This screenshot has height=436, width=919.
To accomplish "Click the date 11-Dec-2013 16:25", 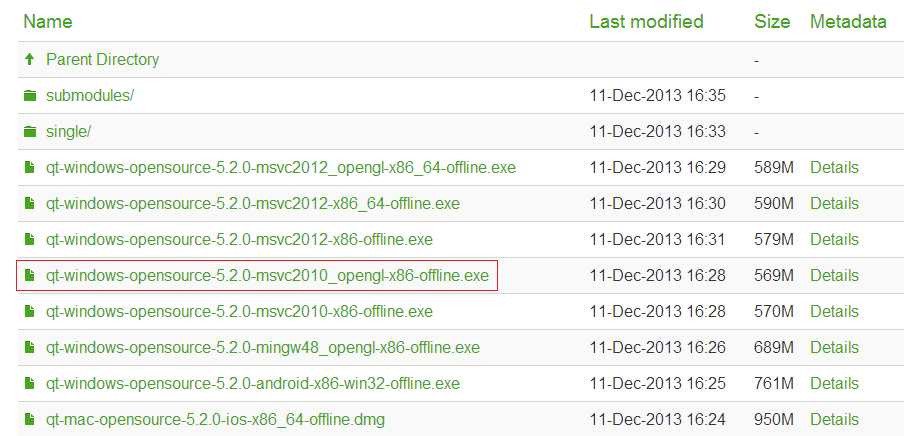I will coord(658,384).
